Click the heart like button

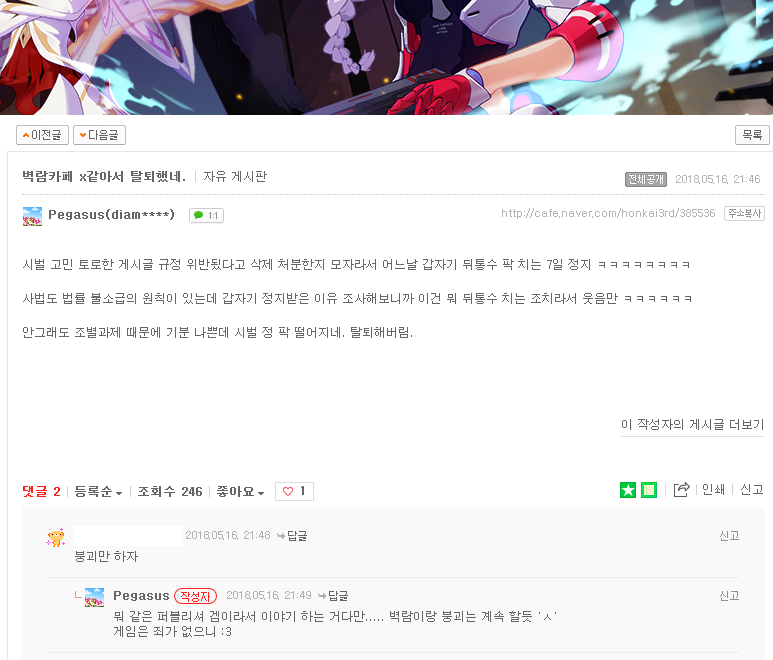(x=294, y=491)
